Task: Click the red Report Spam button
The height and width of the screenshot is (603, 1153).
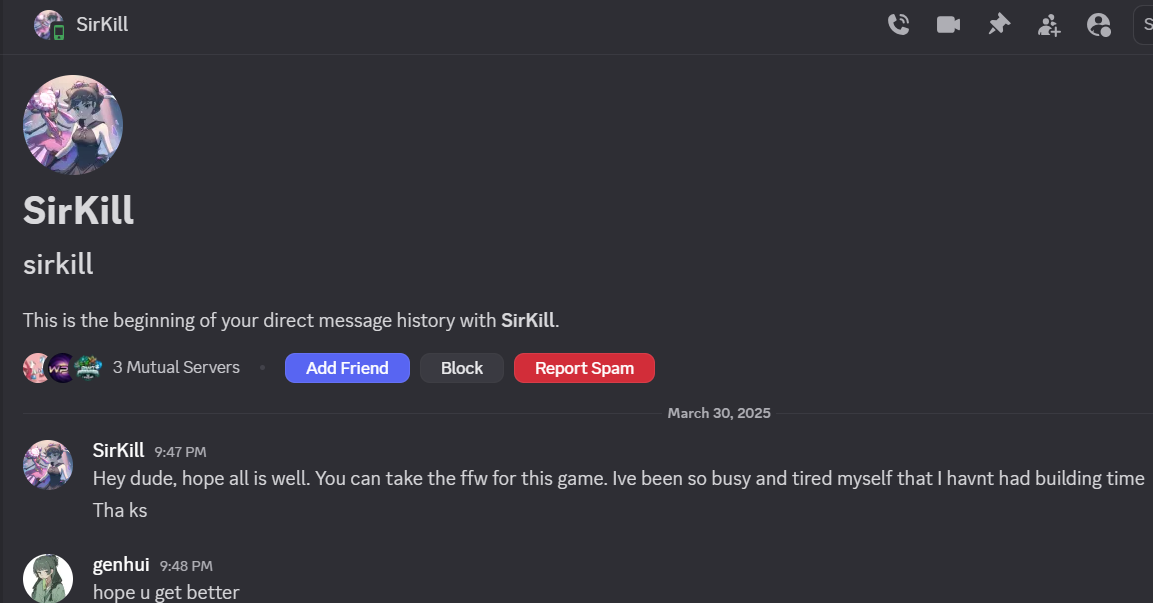Action: click(x=584, y=368)
